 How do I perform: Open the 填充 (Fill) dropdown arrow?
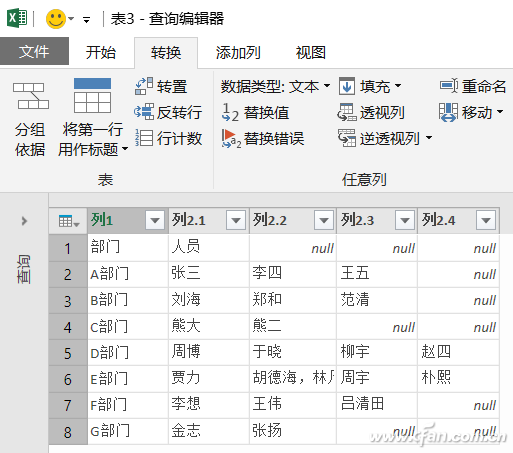398,86
